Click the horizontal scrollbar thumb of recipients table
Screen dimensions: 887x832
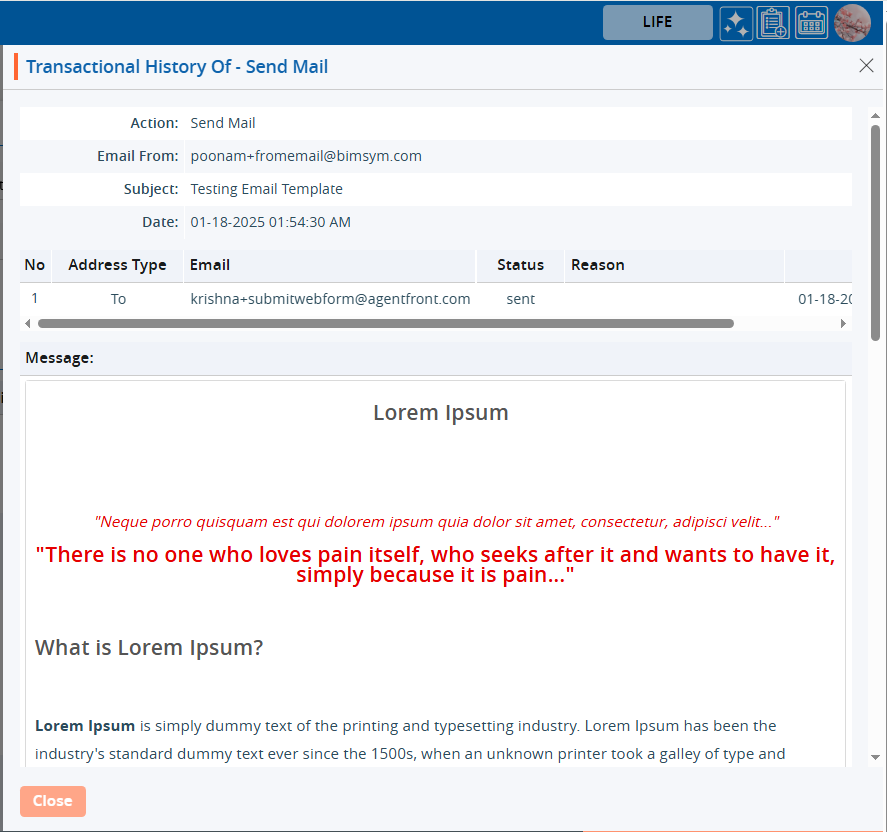pos(385,324)
